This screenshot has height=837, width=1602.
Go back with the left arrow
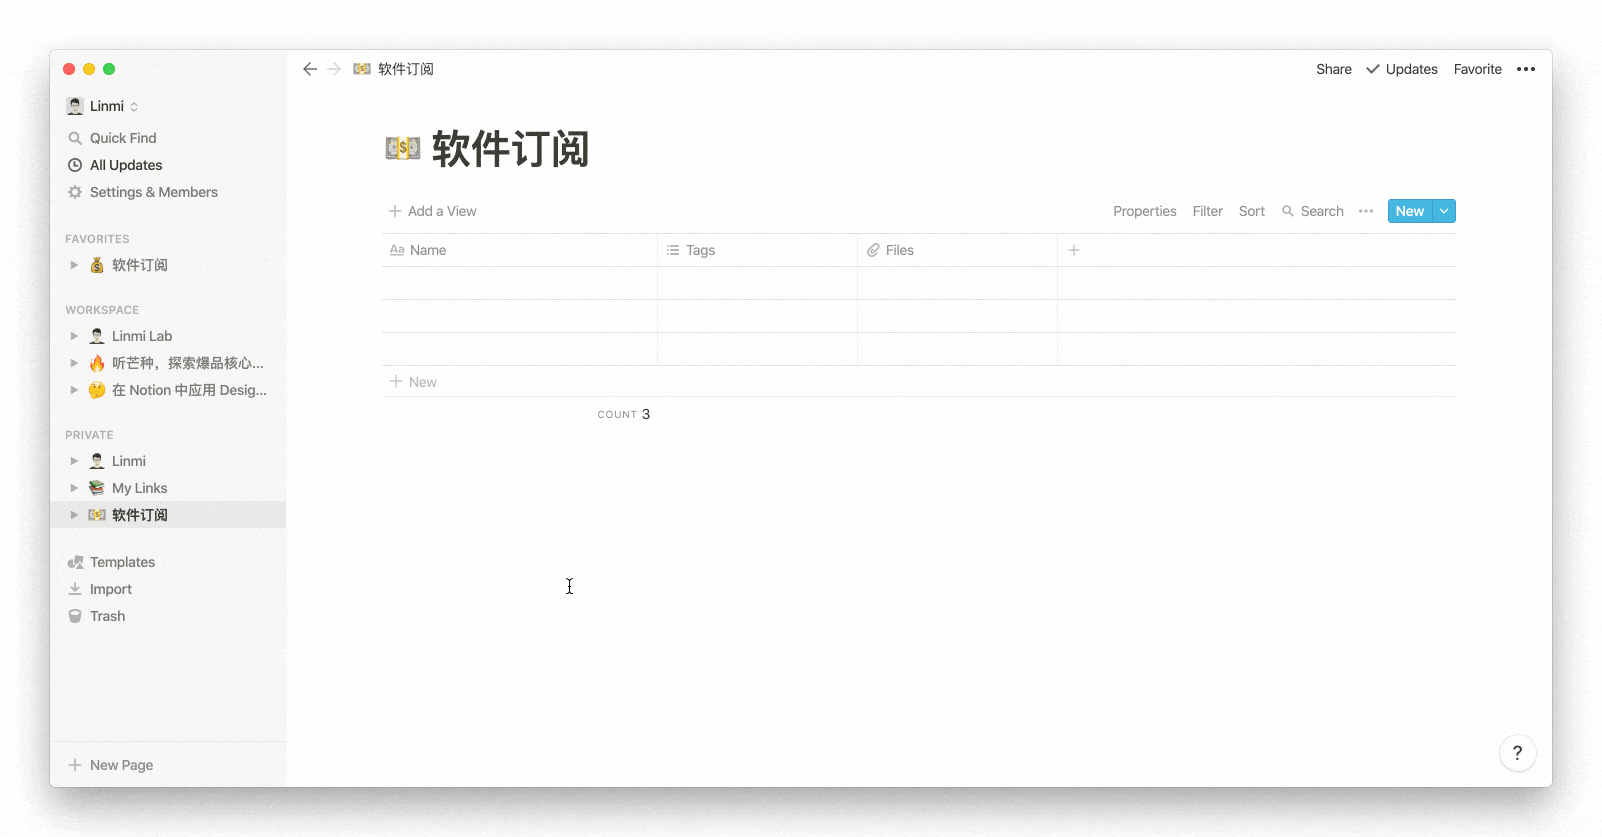click(310, 69)
